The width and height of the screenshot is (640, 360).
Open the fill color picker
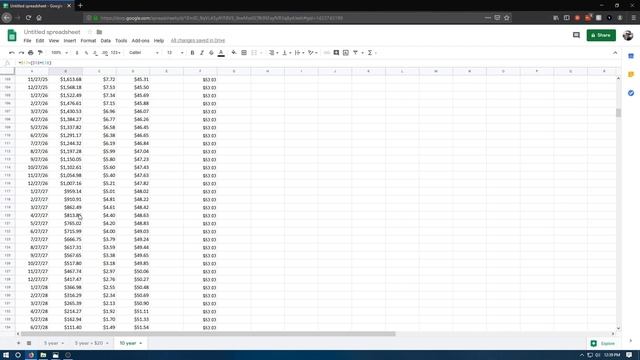click(233, 53)
